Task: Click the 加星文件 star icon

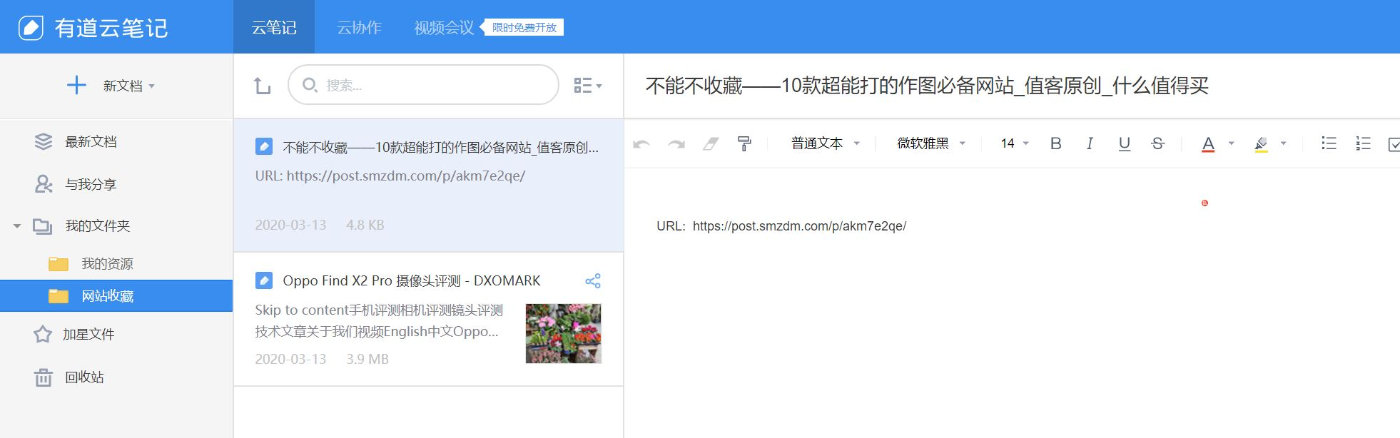Action: tap(43, 334)
